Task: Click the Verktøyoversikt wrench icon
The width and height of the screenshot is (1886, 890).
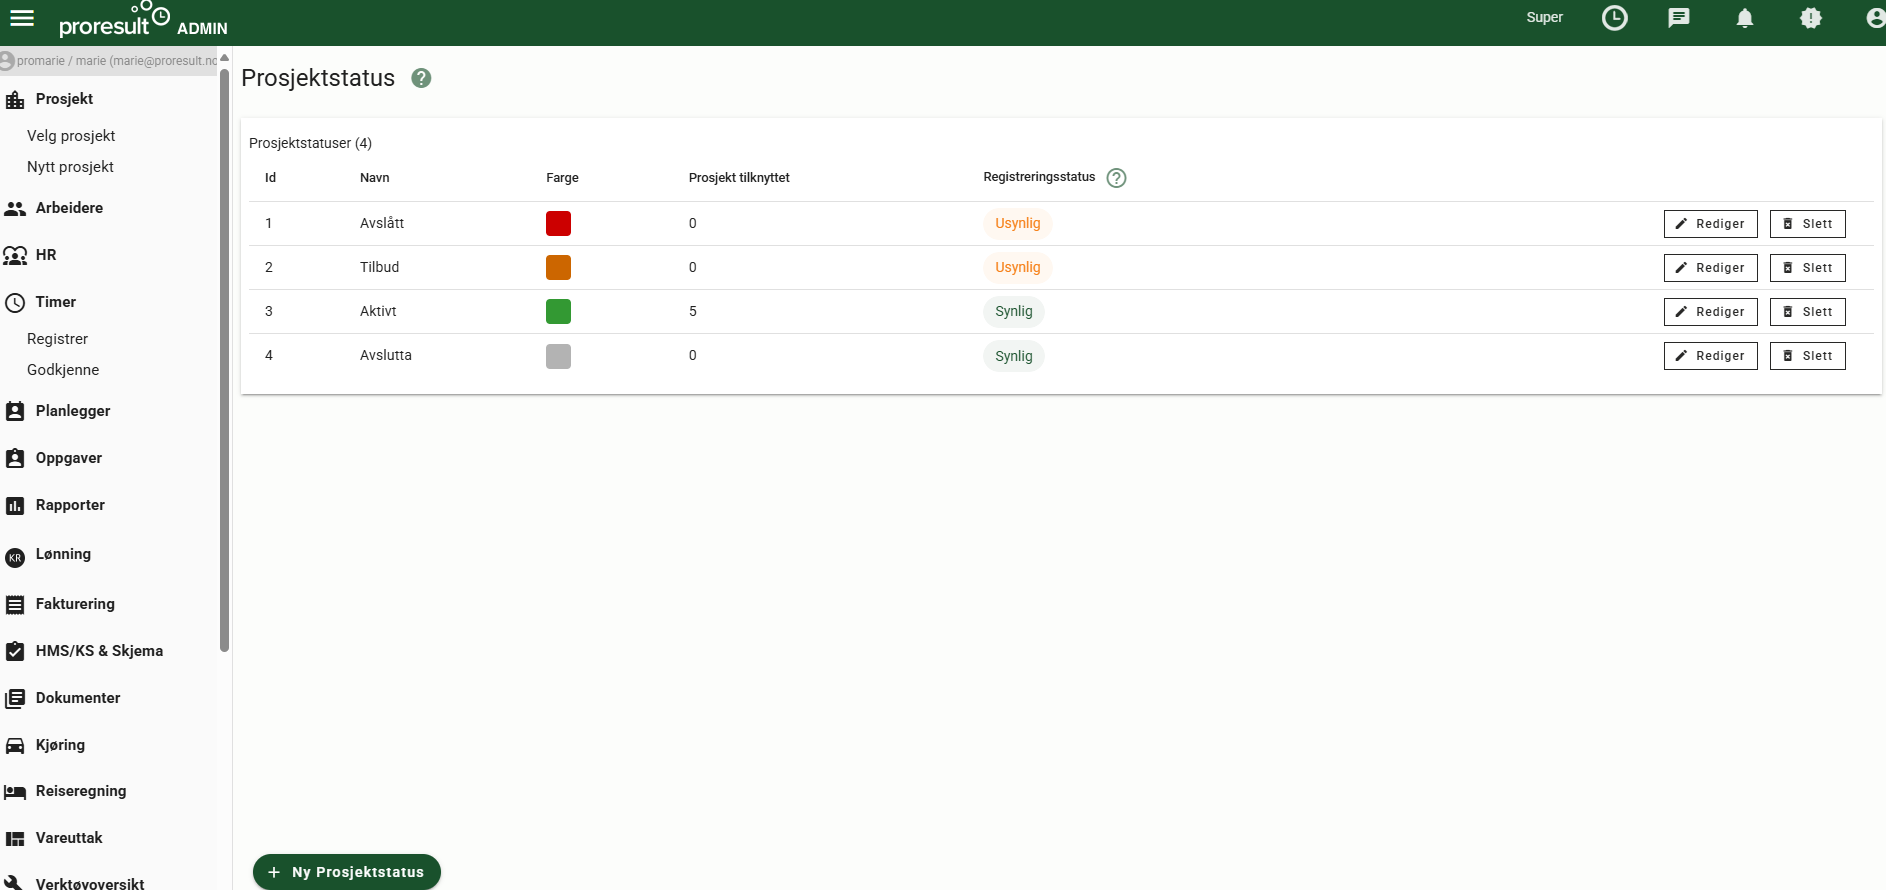Action: pyautogui.click(x=15, y=882)
